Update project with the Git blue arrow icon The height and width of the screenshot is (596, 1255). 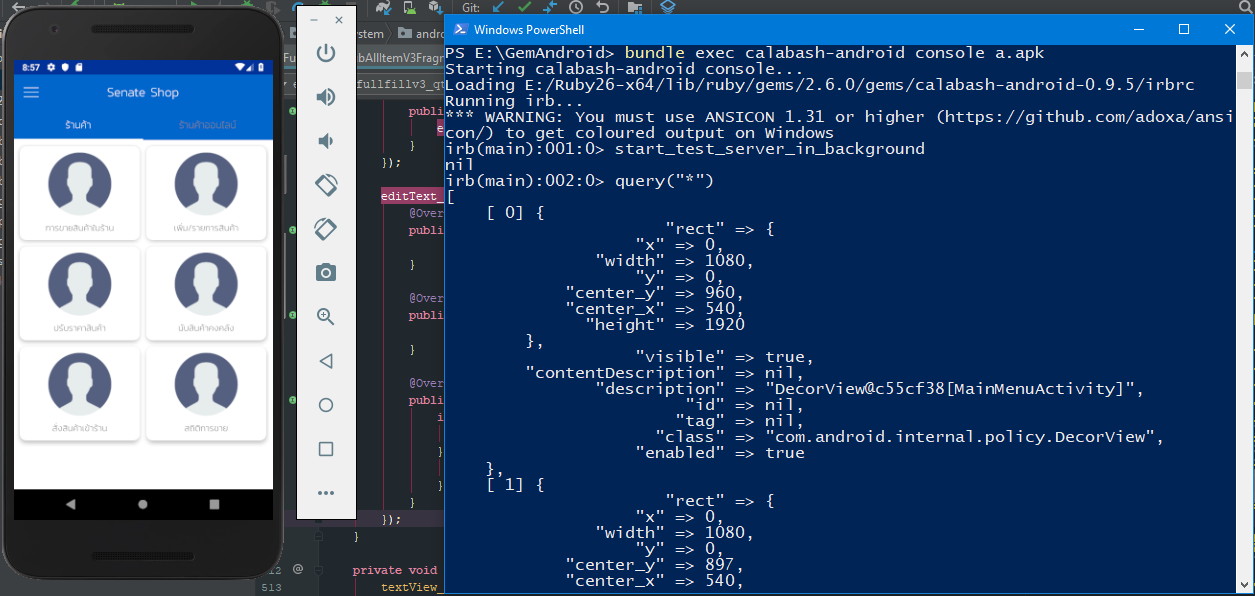tap(496, 8)
